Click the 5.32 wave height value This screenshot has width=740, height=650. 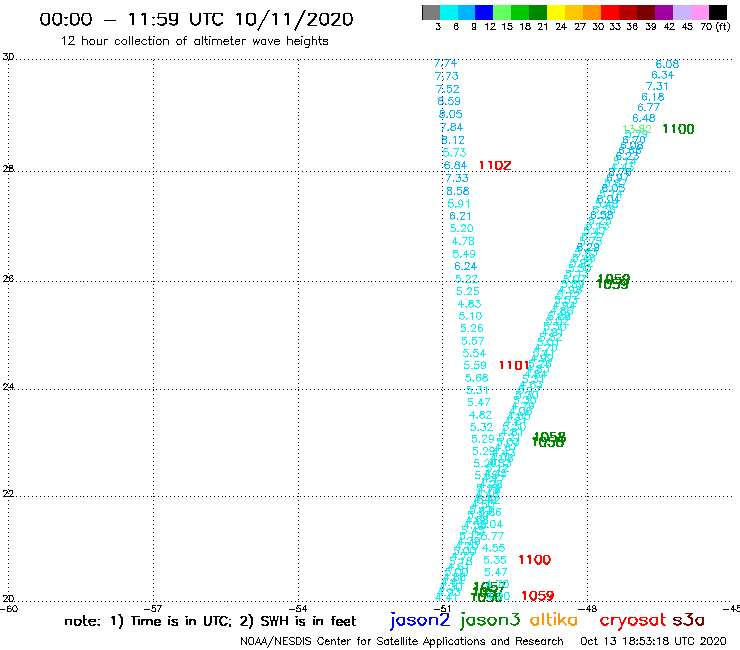[x=481, y=427]
